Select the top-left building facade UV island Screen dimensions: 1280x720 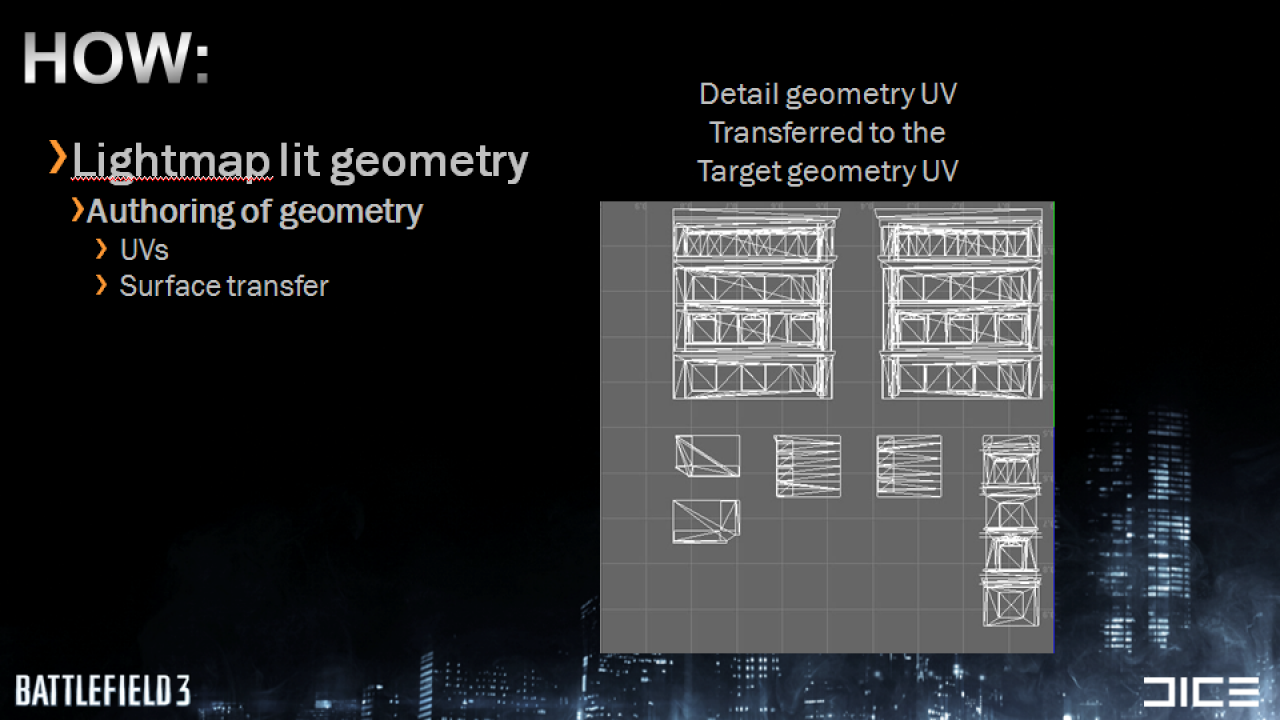753,304
